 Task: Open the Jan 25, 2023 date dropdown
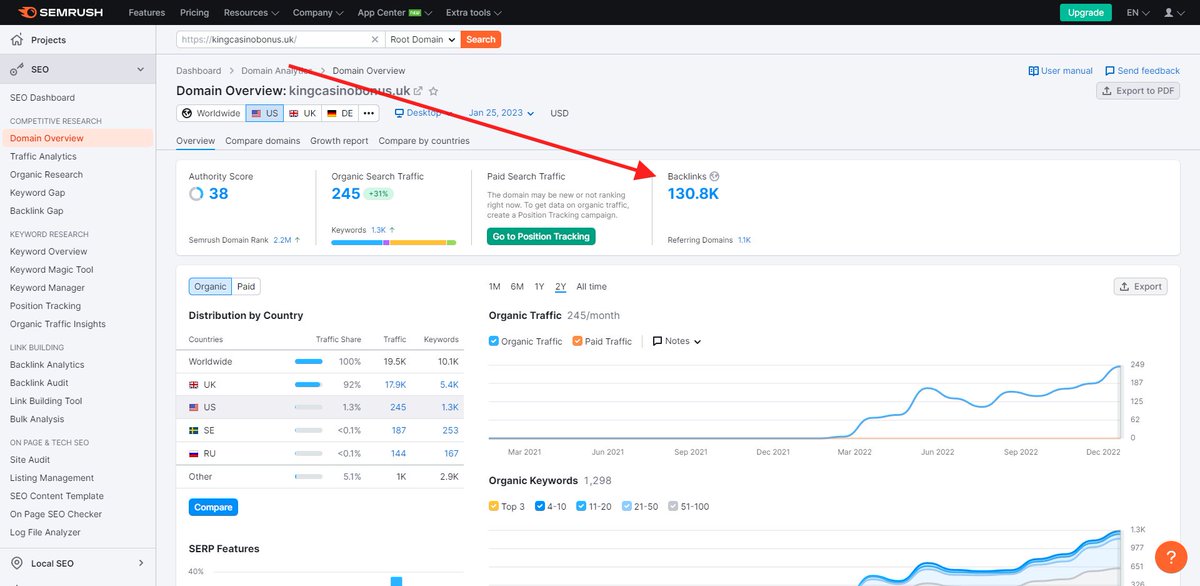tap(501, 113)
